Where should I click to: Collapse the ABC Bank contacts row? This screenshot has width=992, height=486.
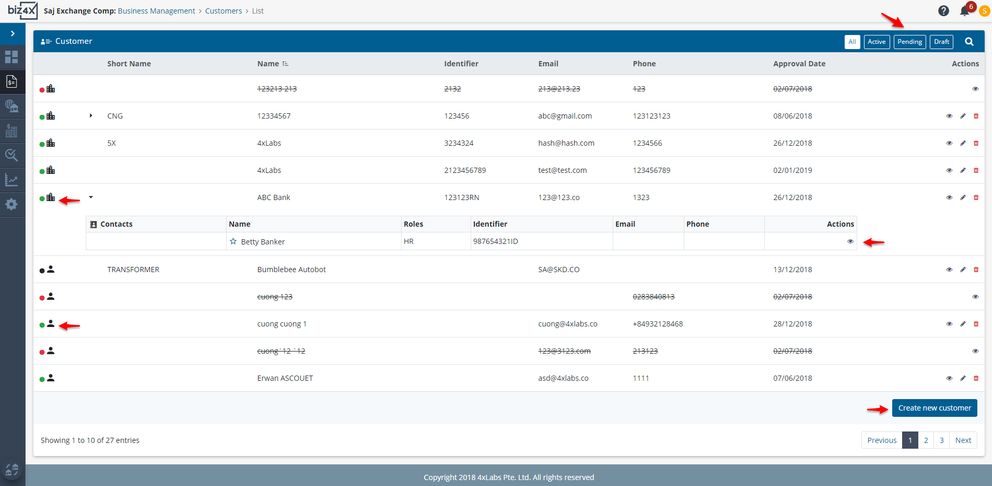click(x=90, y=198)
